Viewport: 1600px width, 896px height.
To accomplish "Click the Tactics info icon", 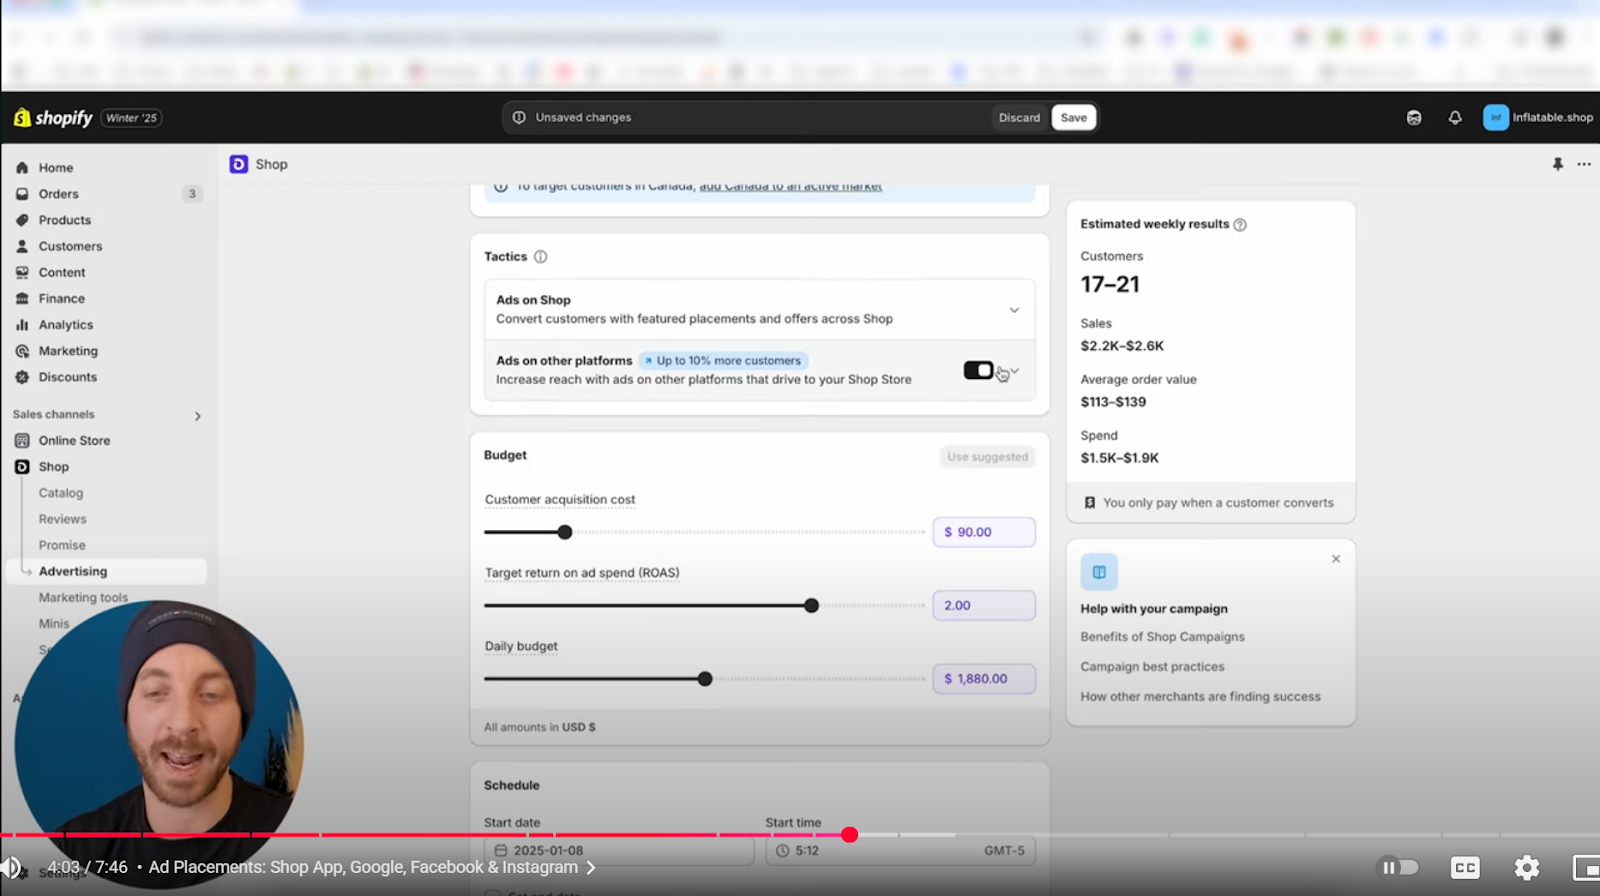I will 541,257.
